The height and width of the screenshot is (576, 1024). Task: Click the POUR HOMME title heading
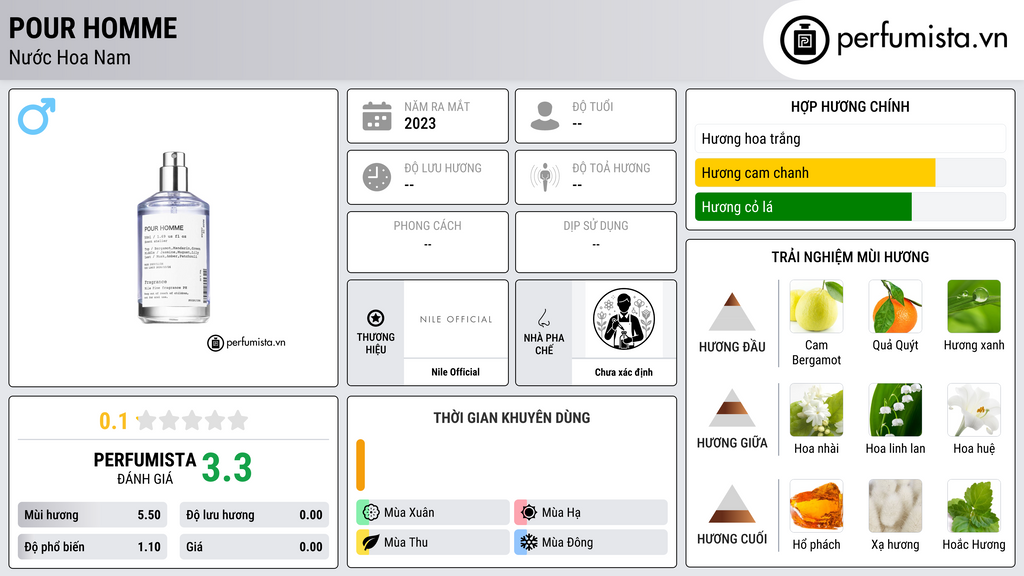93,28
